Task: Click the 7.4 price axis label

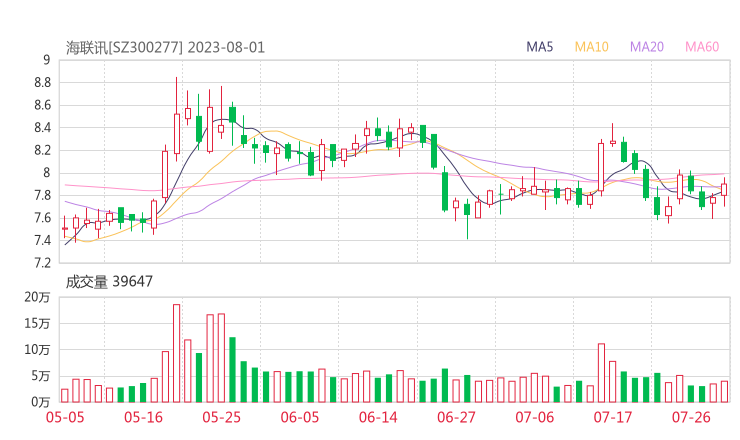Action: click(42, 241)
